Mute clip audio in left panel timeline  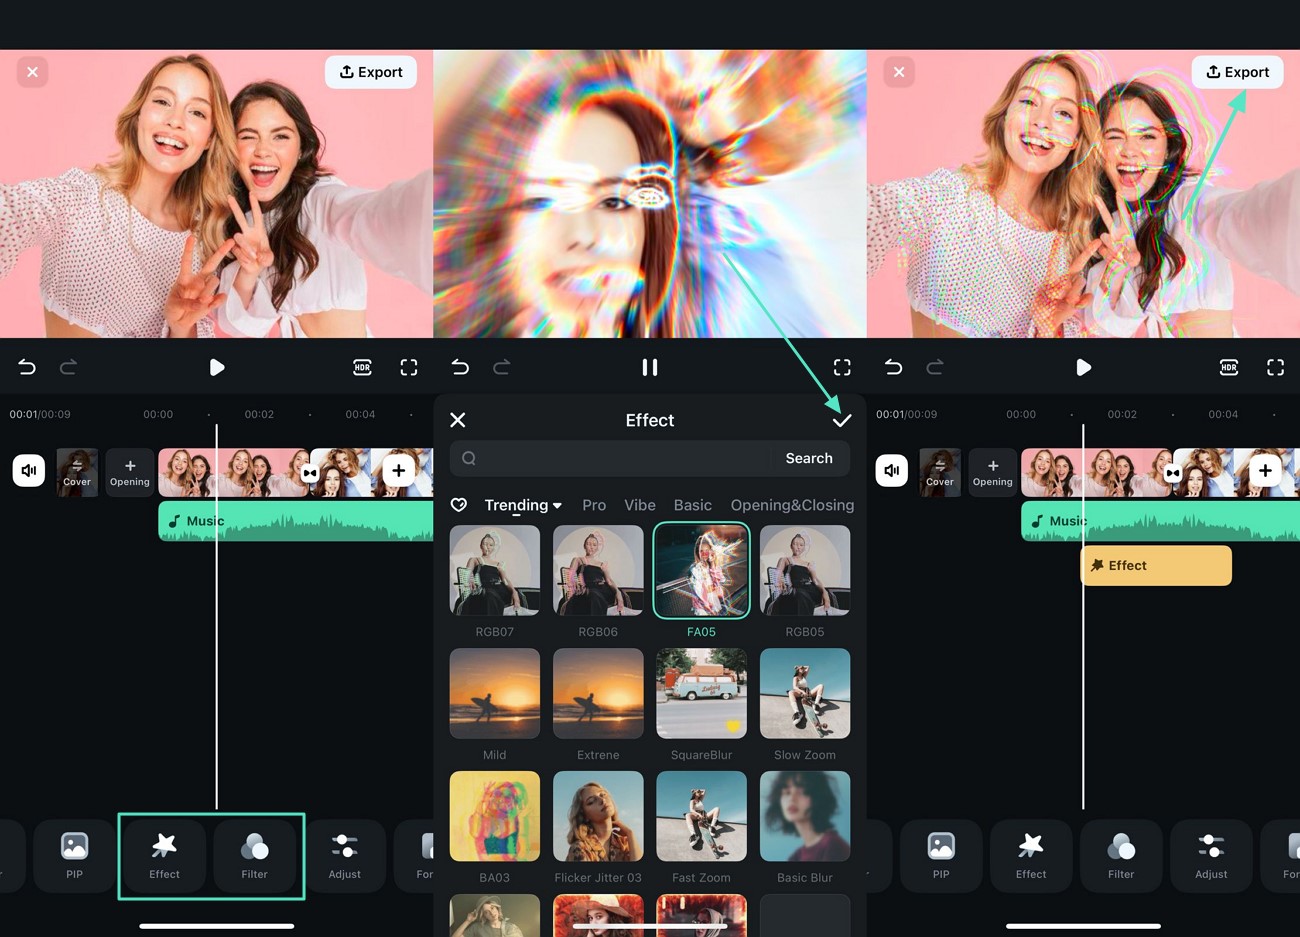click(29, 470)
